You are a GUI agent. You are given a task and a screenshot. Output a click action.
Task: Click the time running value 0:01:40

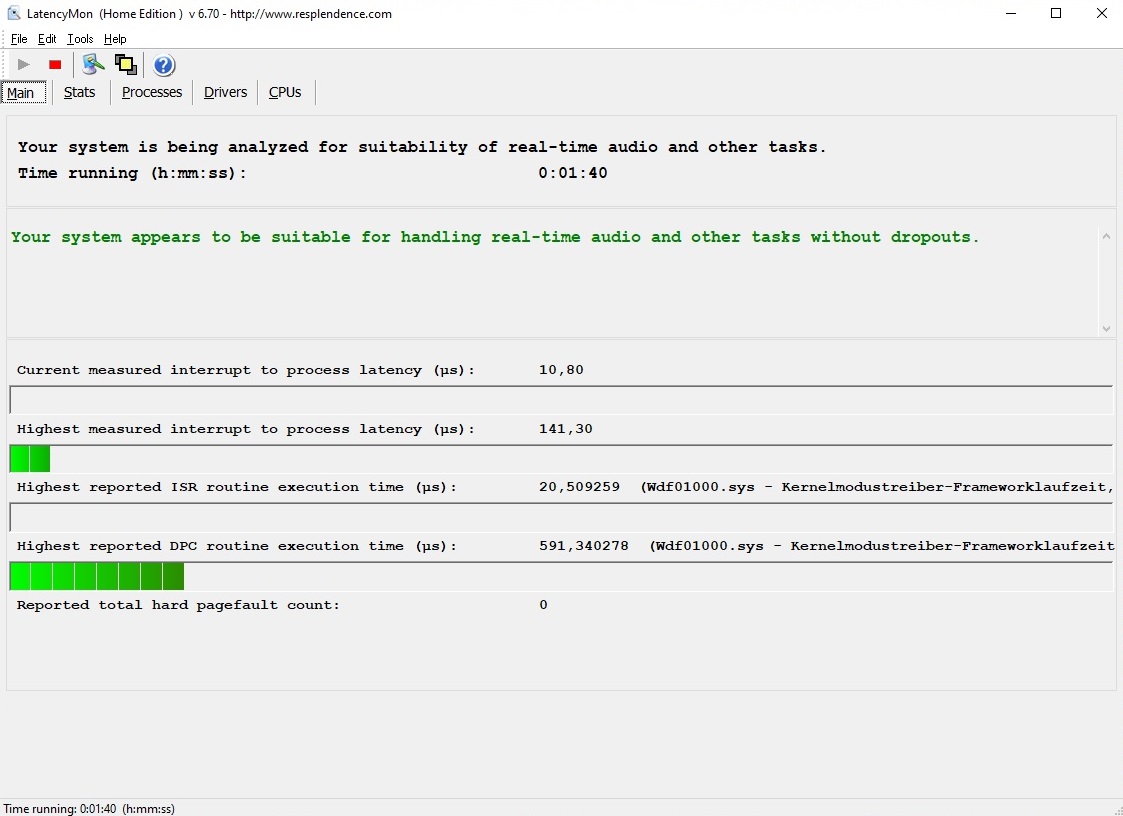click(573, 173)
